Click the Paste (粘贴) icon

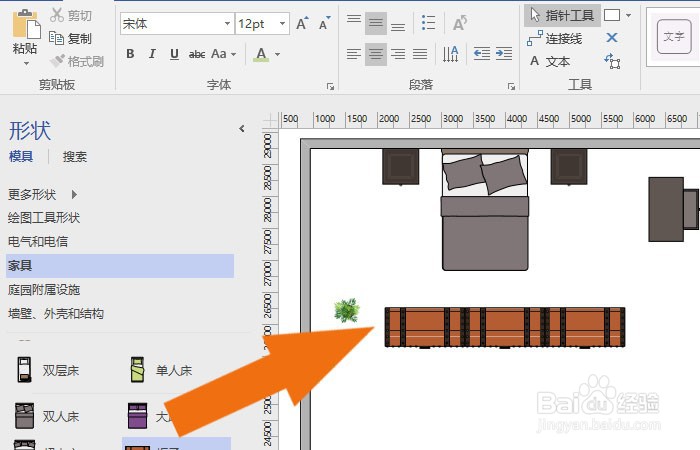(x=26, y=24)
